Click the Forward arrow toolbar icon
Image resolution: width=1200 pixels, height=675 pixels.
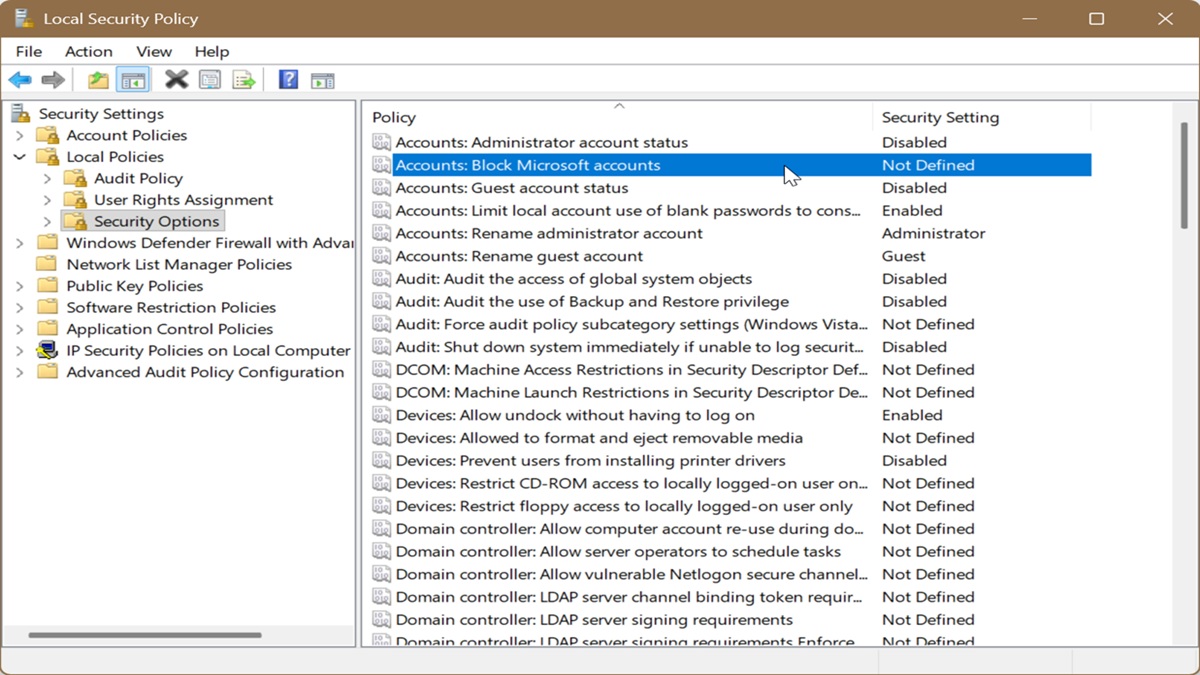coord(53,80)
